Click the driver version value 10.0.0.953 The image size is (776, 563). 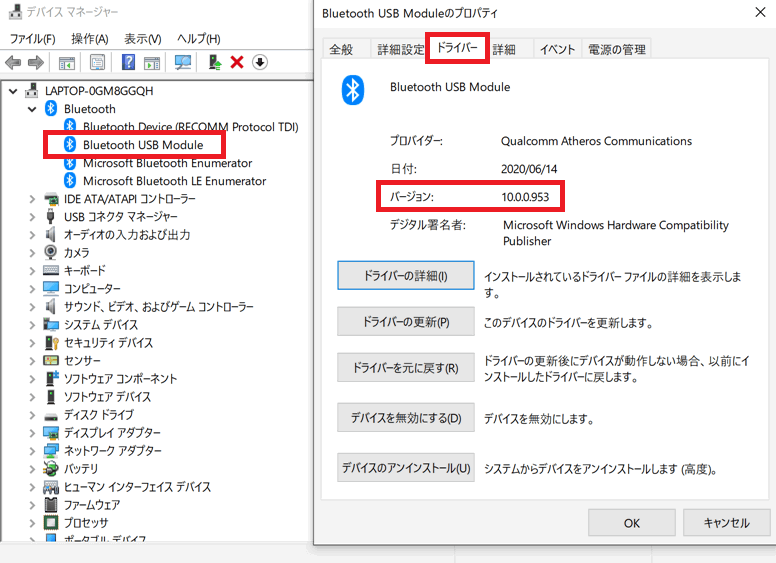point(525,197)
